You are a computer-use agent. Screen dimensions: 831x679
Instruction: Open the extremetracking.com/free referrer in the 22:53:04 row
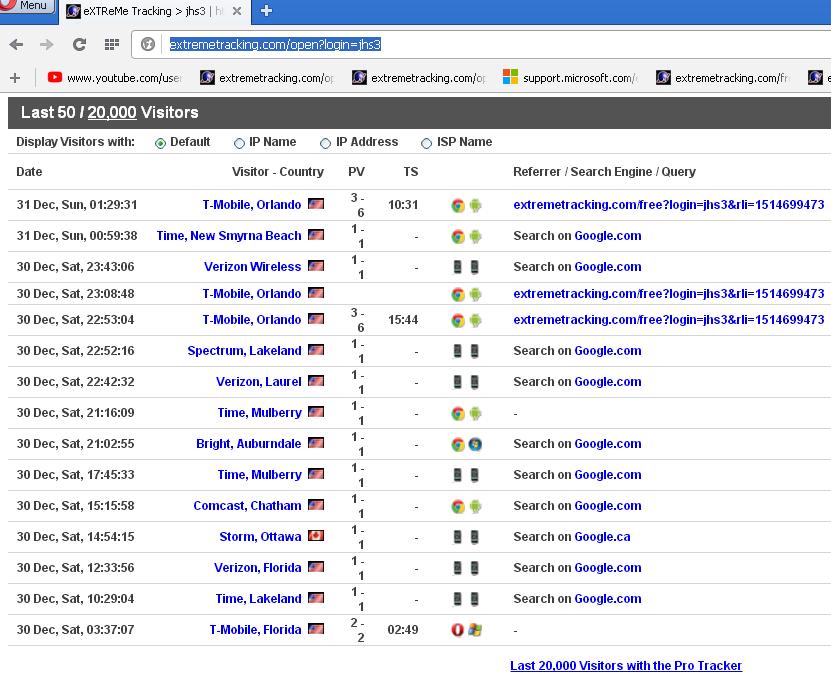[669, 320]
